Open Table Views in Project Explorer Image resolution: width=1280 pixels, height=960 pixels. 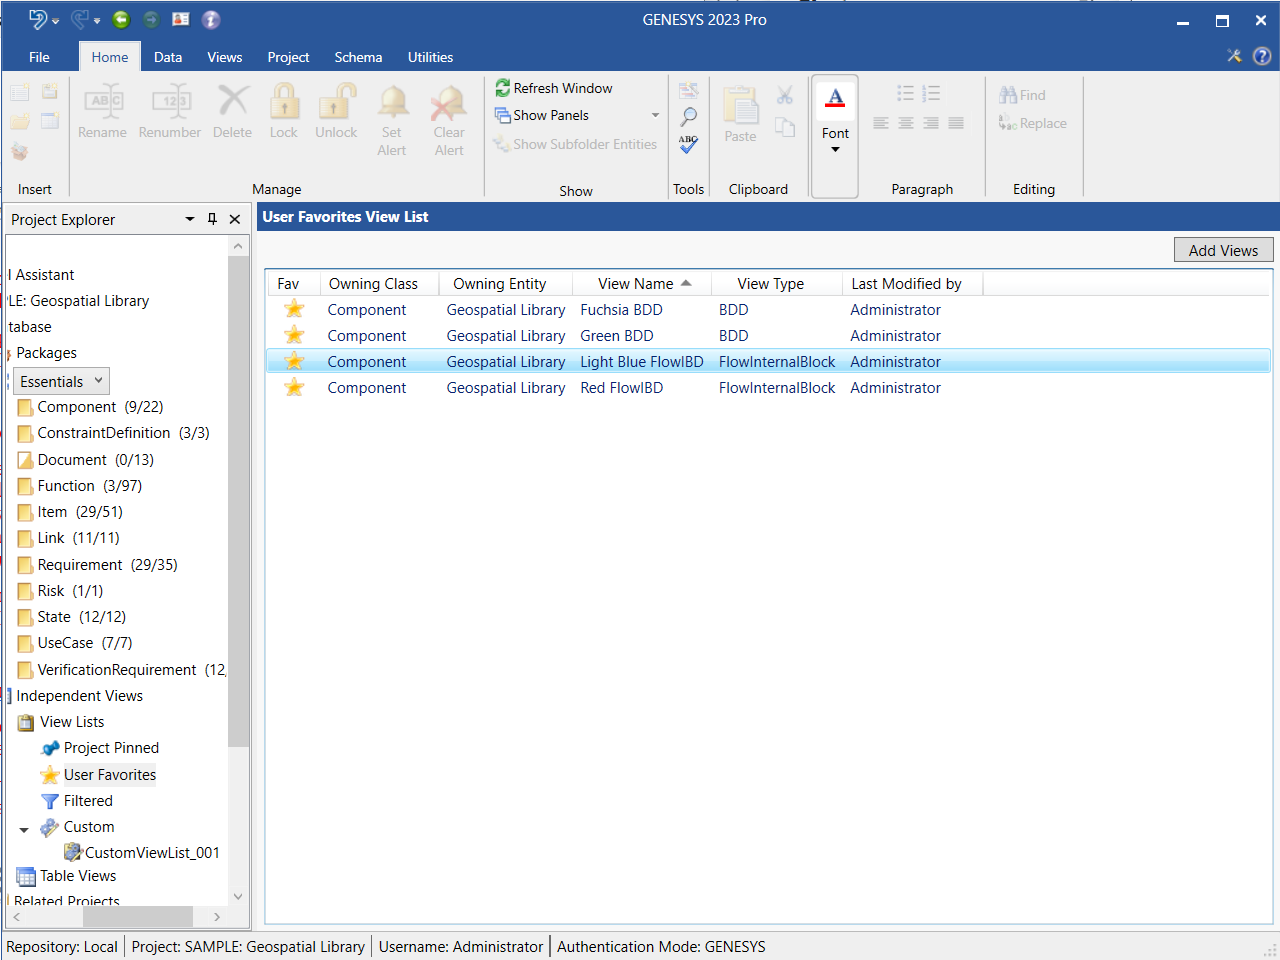click(x=78, y=876)
